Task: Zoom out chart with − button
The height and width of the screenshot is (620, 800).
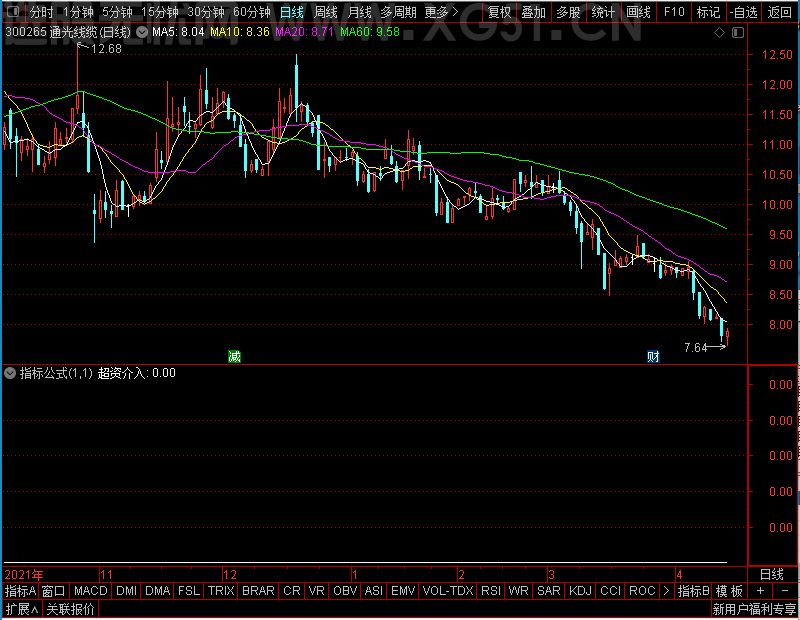Action: pos(785,591)
